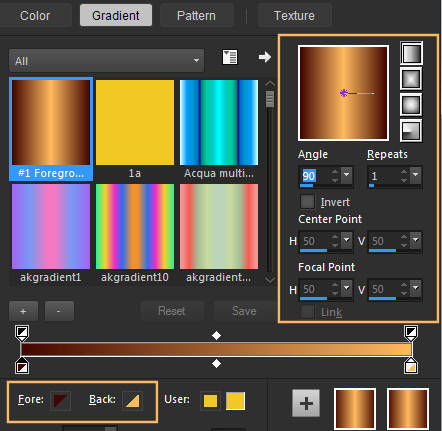Switch to the Texture tab
The width and height of the screenshot is (442, 431).
[294, 15]
